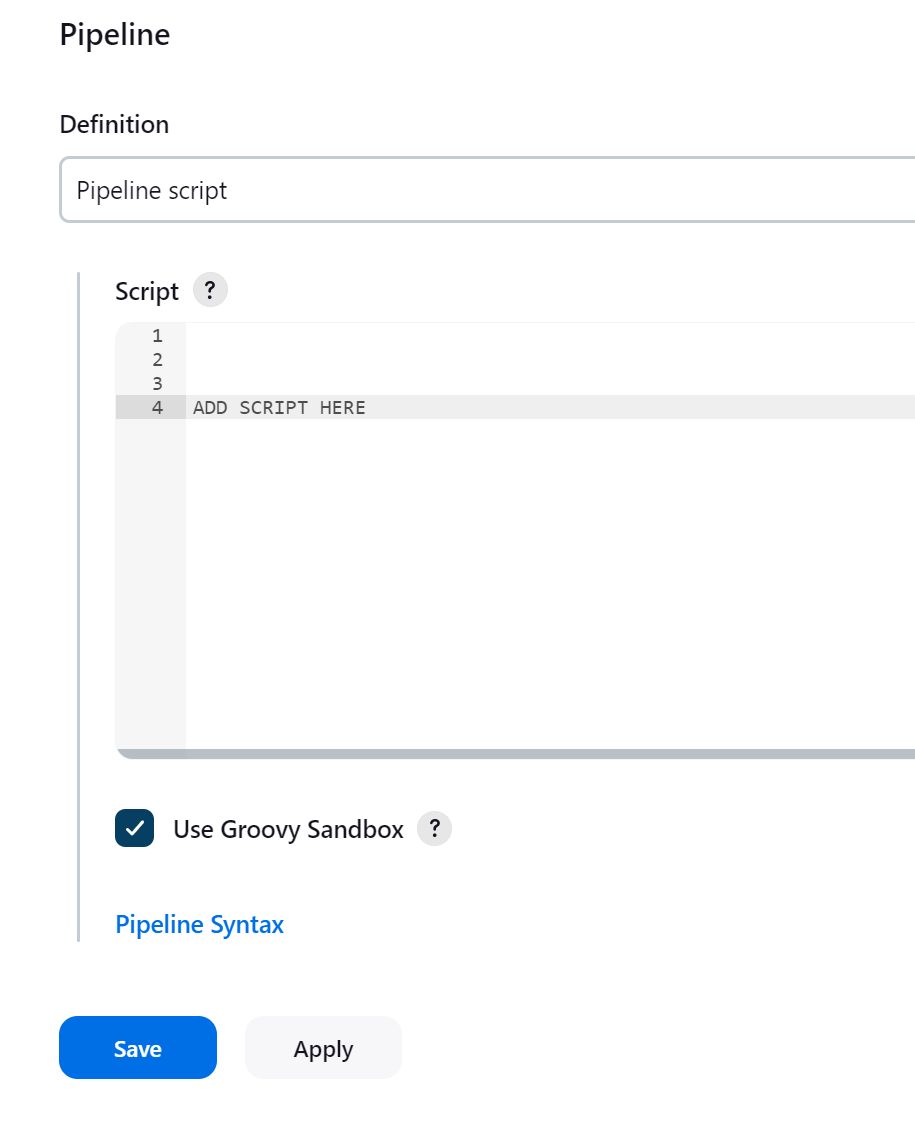Screen dimensions: 915x1137
Task: Select line number 4 in editor gutter
Action: coord(157,408)
